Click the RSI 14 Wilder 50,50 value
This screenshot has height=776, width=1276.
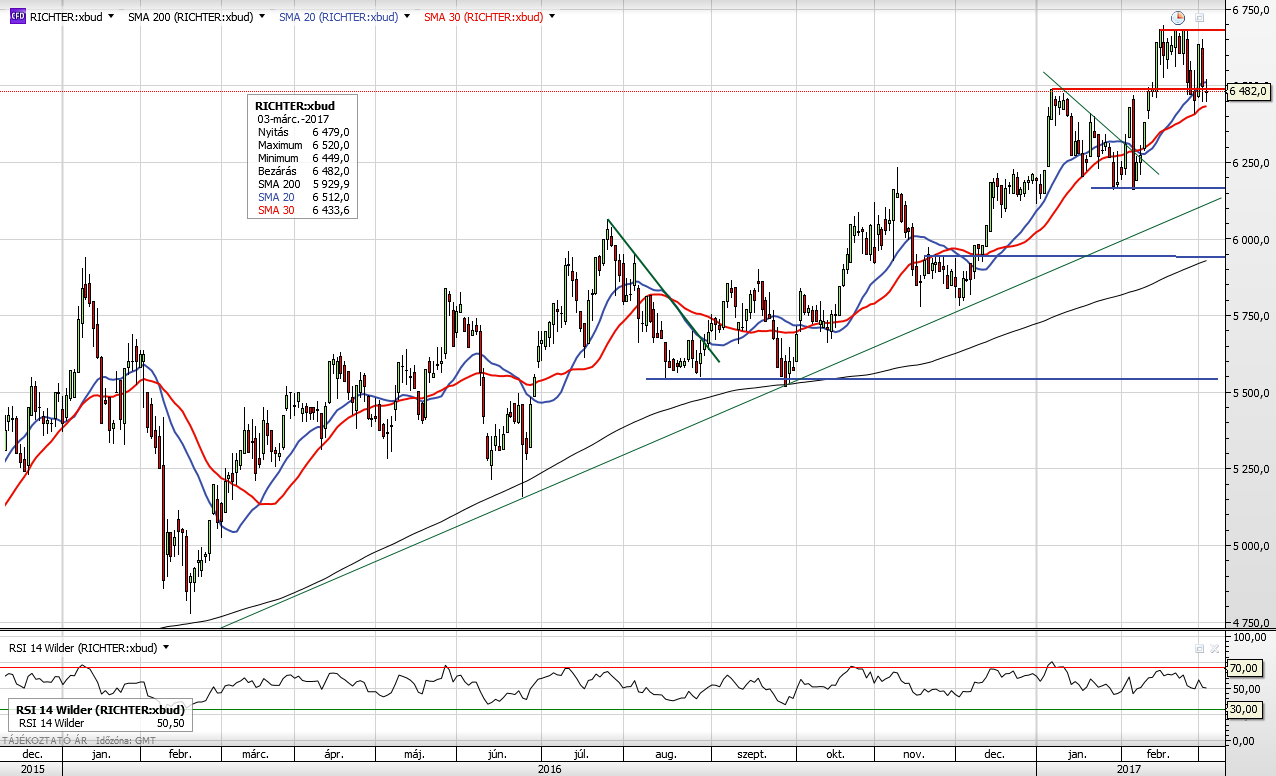(171, 723)
